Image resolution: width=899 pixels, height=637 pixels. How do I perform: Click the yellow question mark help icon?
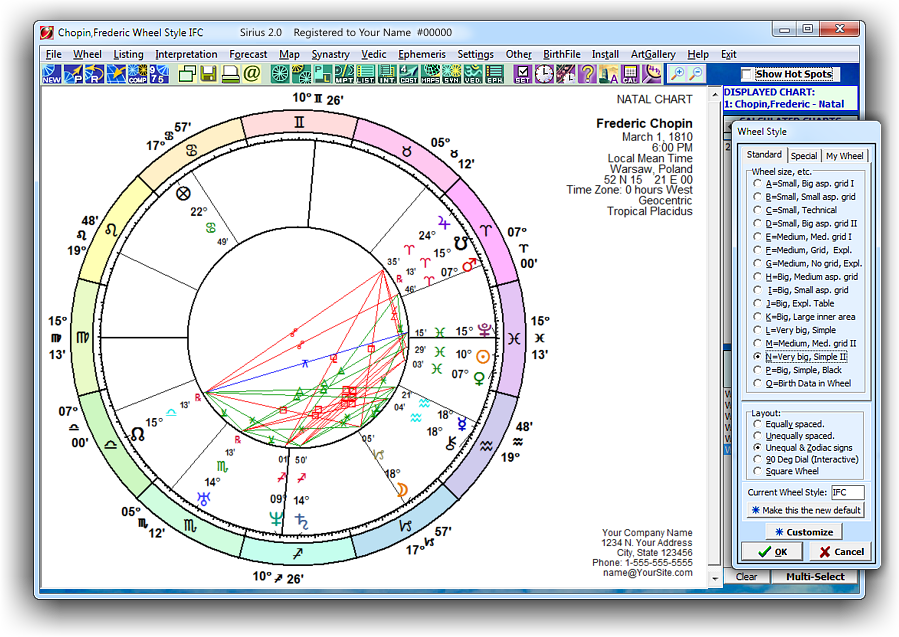[x=587, y=74]
